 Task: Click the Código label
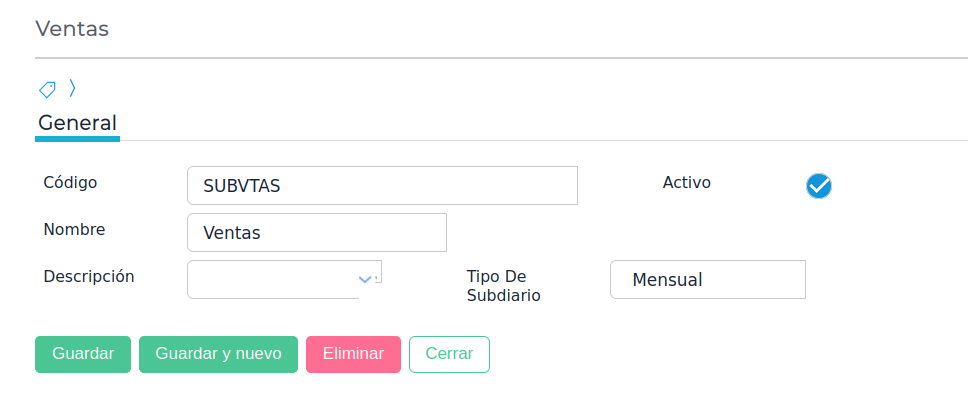(x=70, y=182)
